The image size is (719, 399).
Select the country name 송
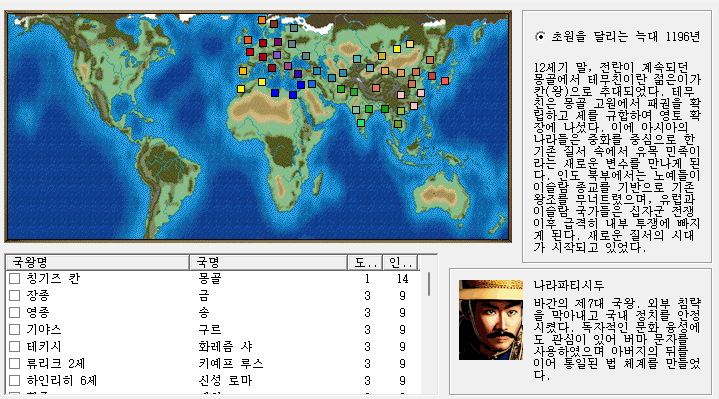[x=204, y=312]
